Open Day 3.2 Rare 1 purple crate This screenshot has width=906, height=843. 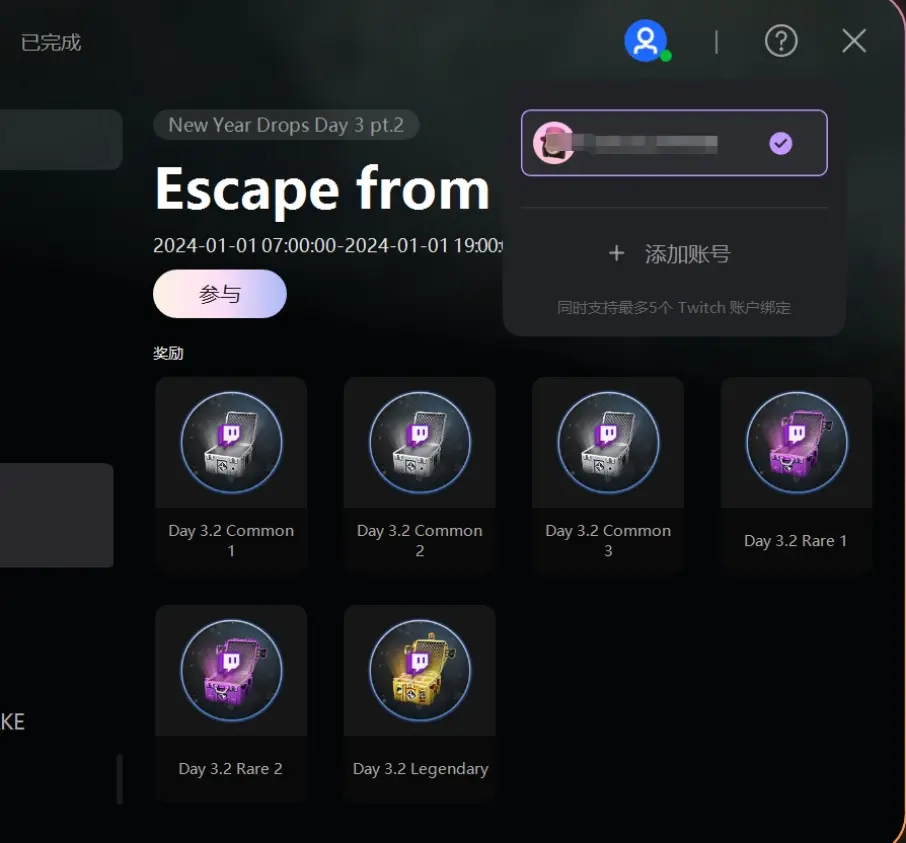797,442
